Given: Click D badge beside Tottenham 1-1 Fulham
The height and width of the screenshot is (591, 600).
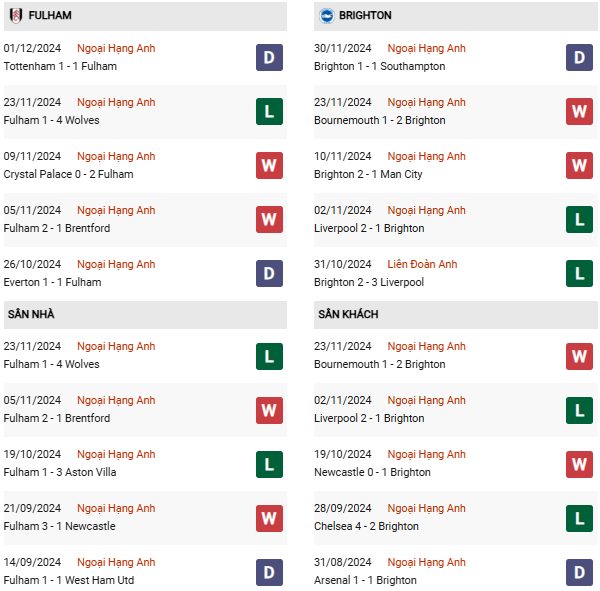Looking at the screenshot, I should pos(269,58).
